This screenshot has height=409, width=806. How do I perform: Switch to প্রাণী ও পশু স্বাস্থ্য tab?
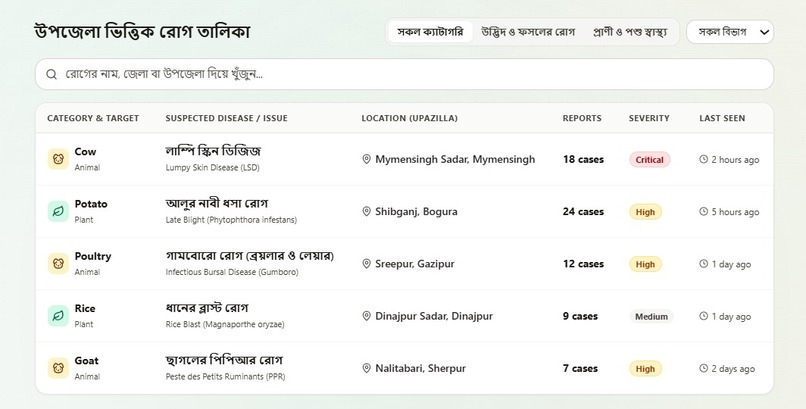[630, 32]
